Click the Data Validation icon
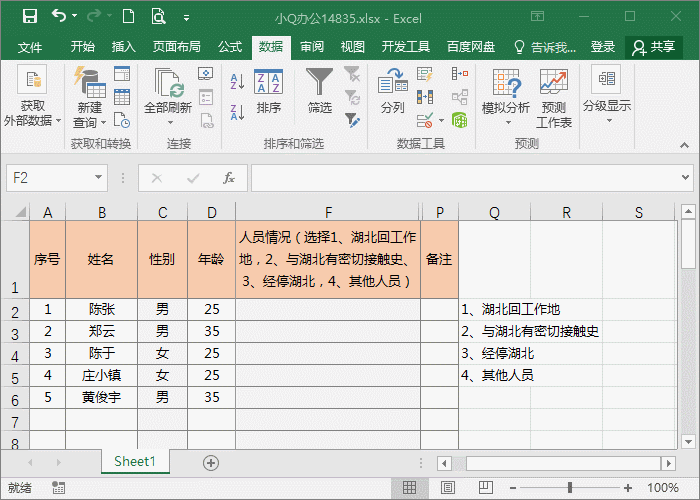 point(425,120)
